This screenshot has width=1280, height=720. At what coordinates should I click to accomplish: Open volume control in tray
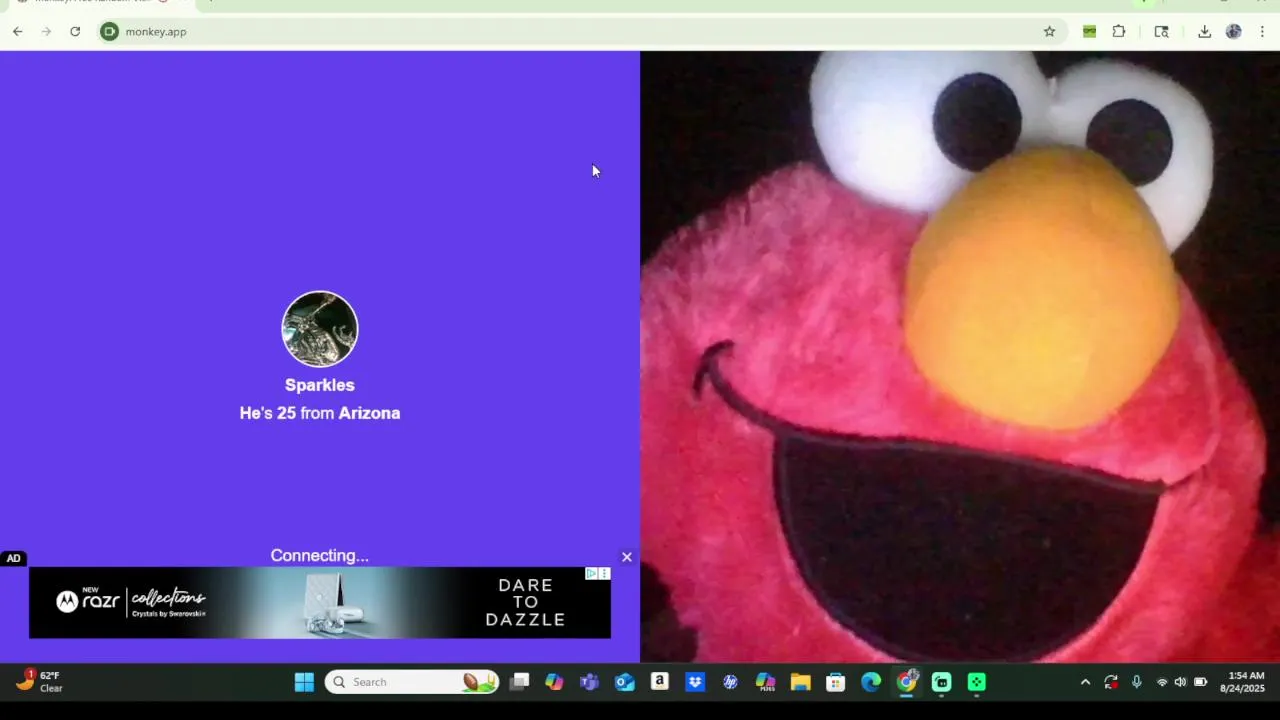pyautogui.click(x=1181, y=682)
